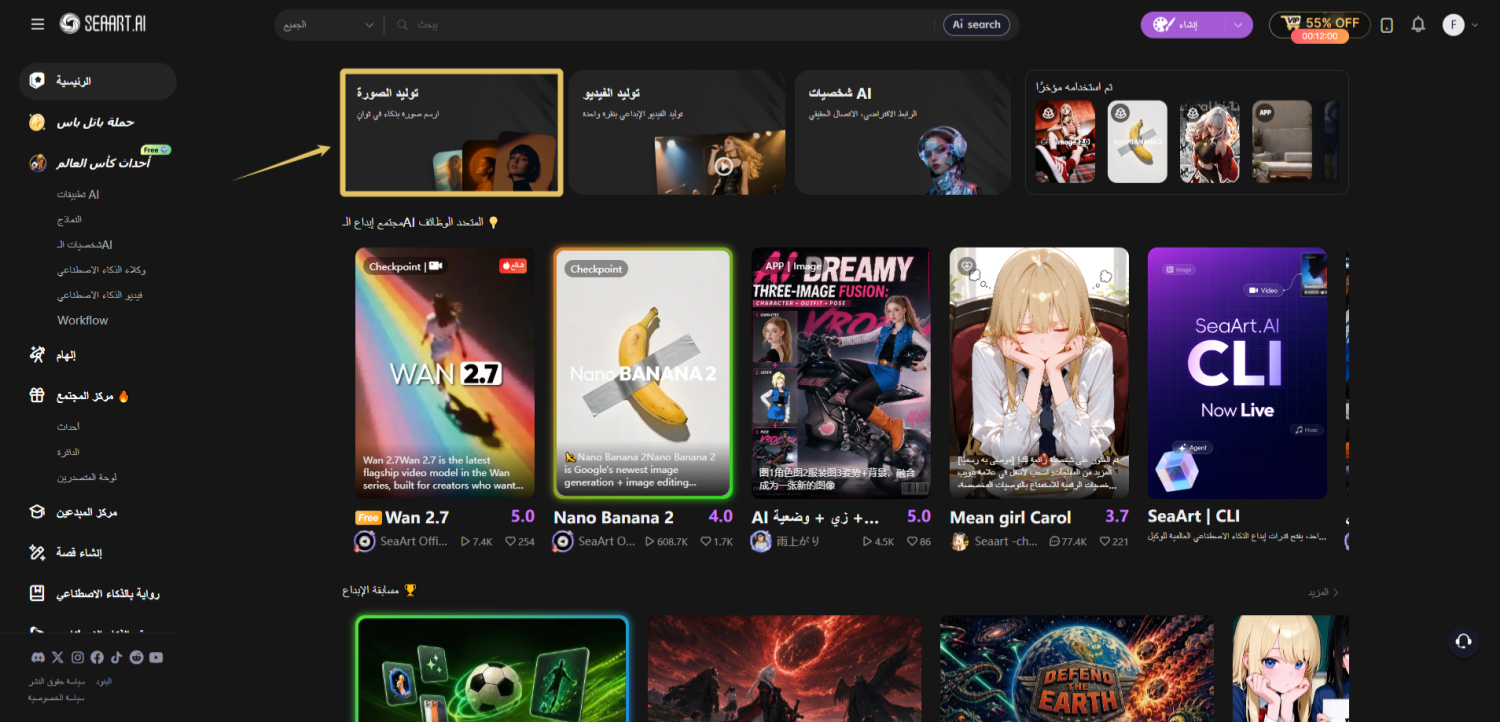Screen dimensions: 1500x722
Task: Click the X (Twitter) icon in footer
Action: [57, 657]
